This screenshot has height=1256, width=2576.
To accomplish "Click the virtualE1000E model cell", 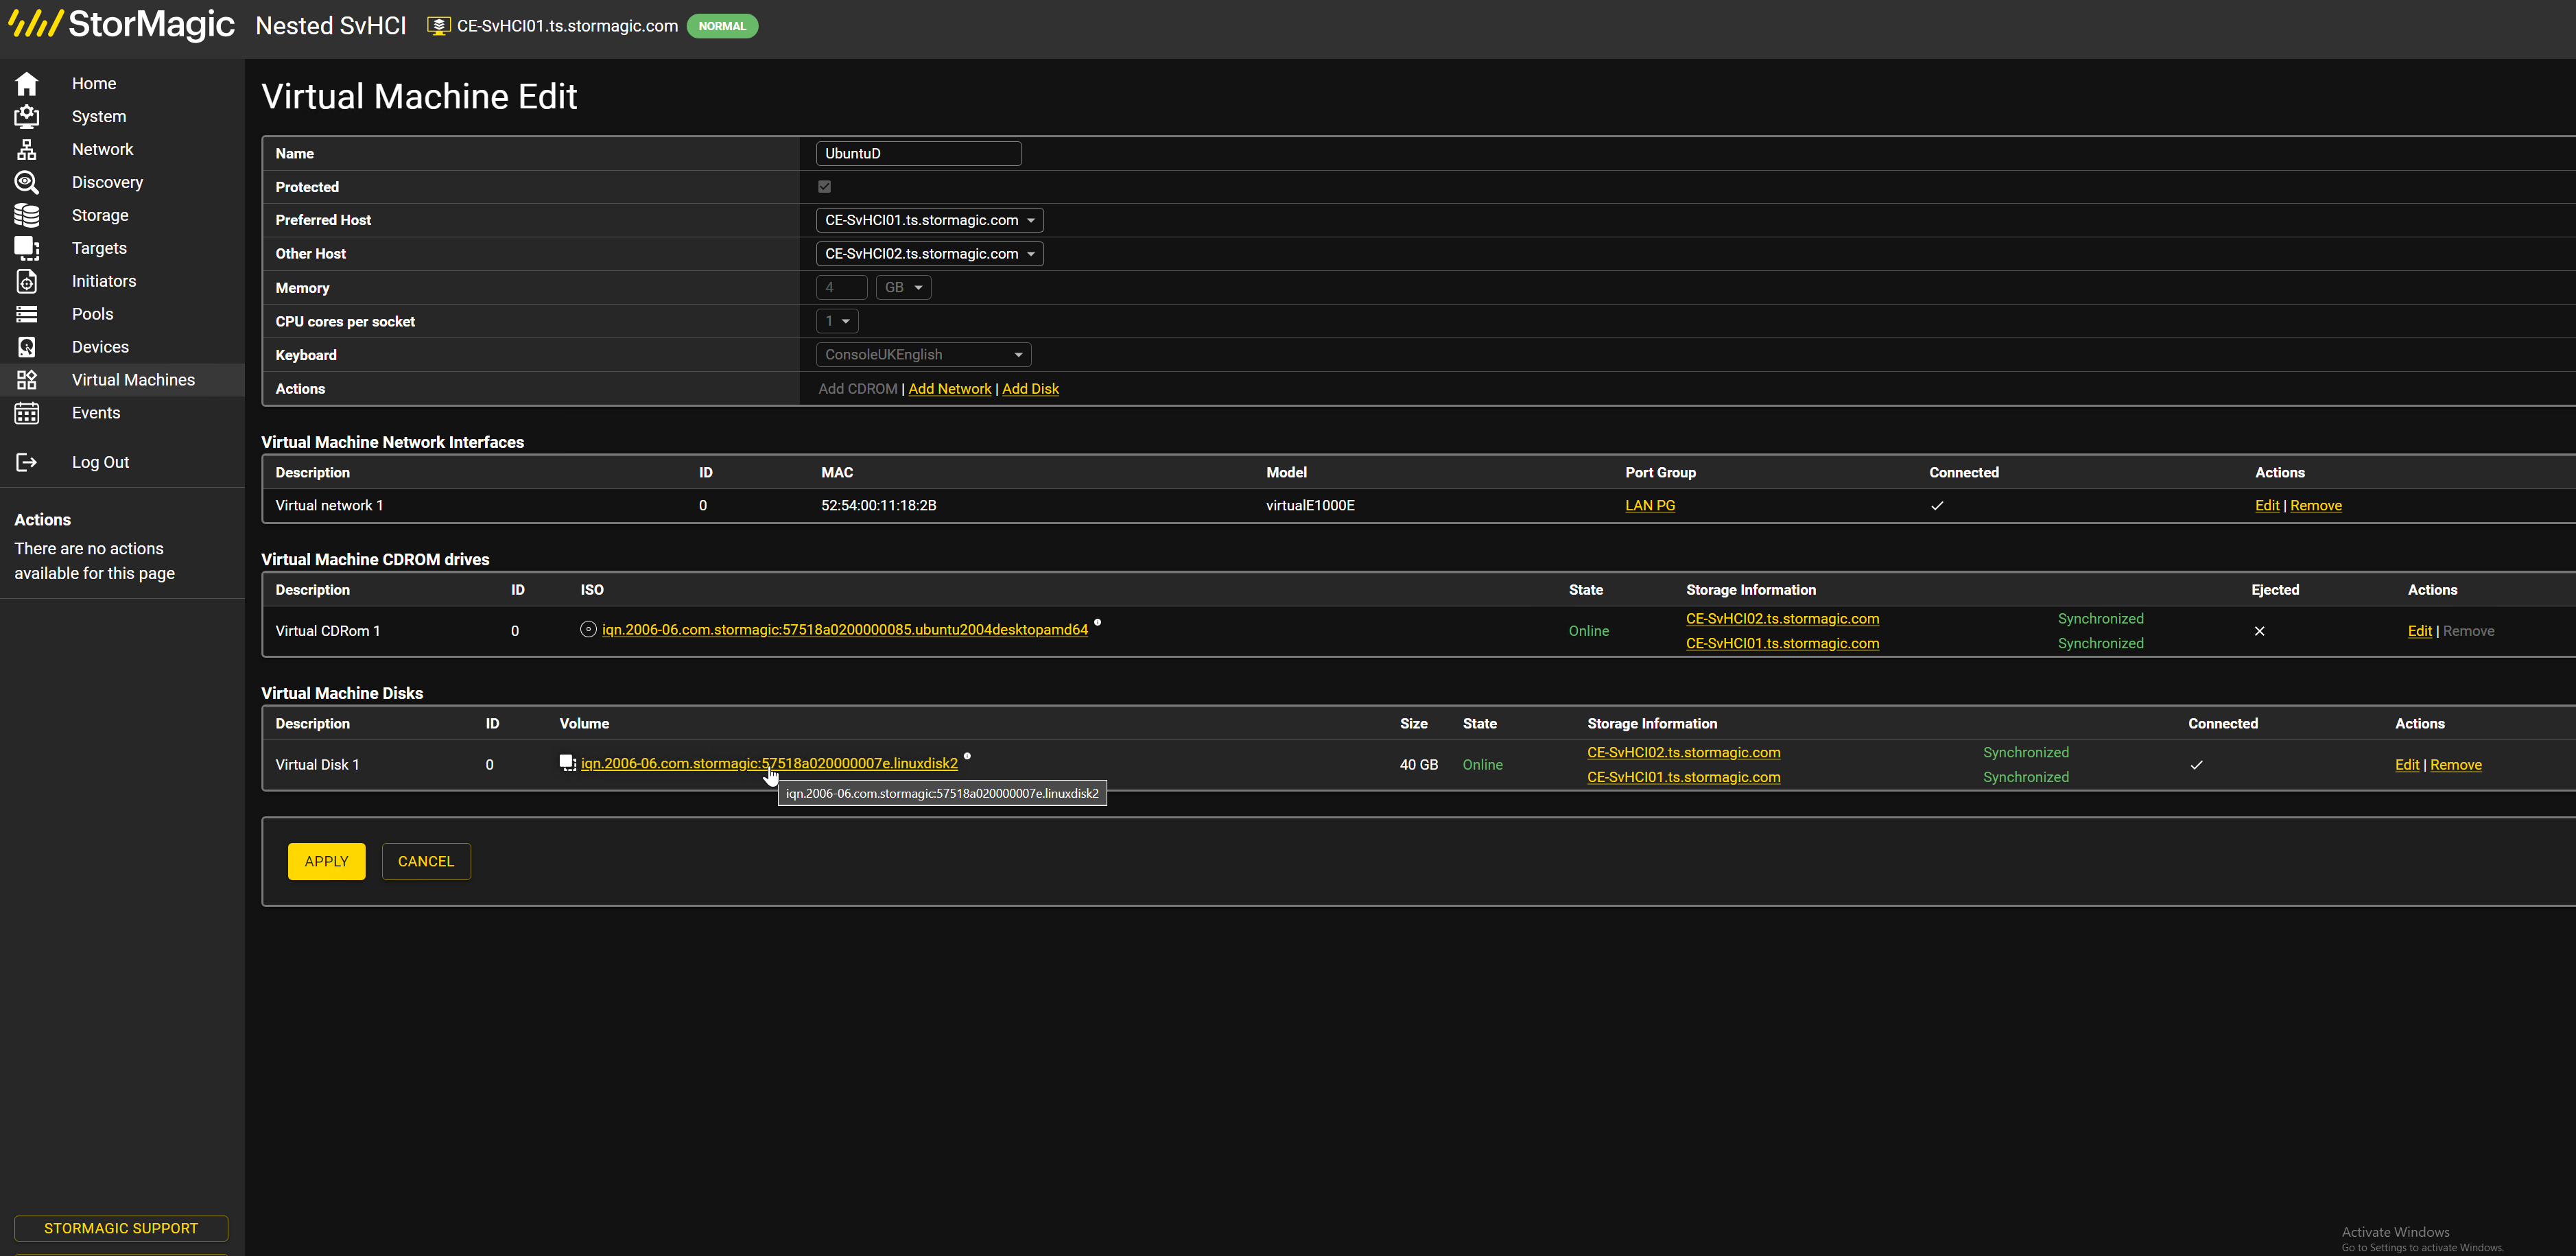I will tap(1310, 506).
